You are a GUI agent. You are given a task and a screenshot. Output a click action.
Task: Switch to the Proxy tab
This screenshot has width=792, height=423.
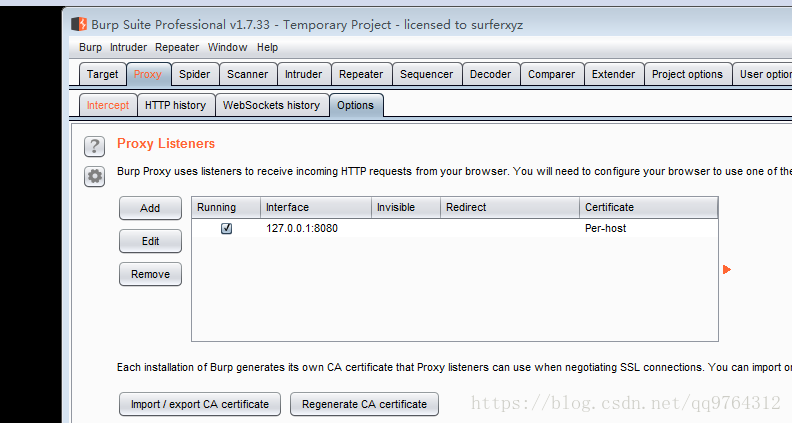[x=147, y=74]
